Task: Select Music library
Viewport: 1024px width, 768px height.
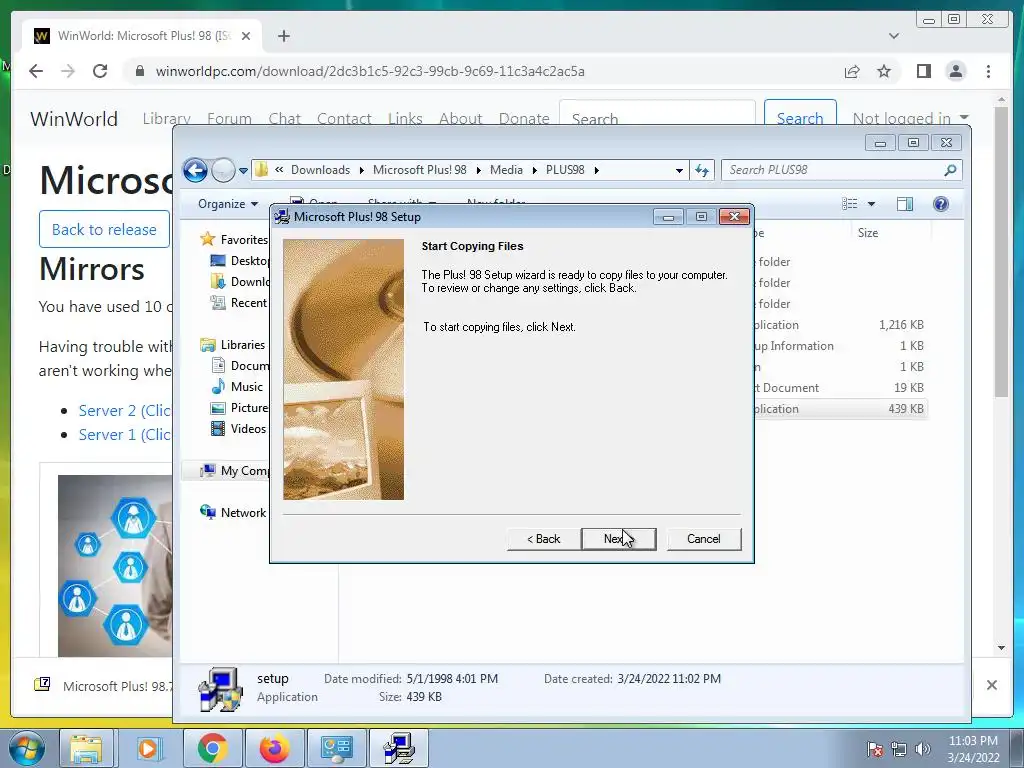Action: click(x=236, y=387)
